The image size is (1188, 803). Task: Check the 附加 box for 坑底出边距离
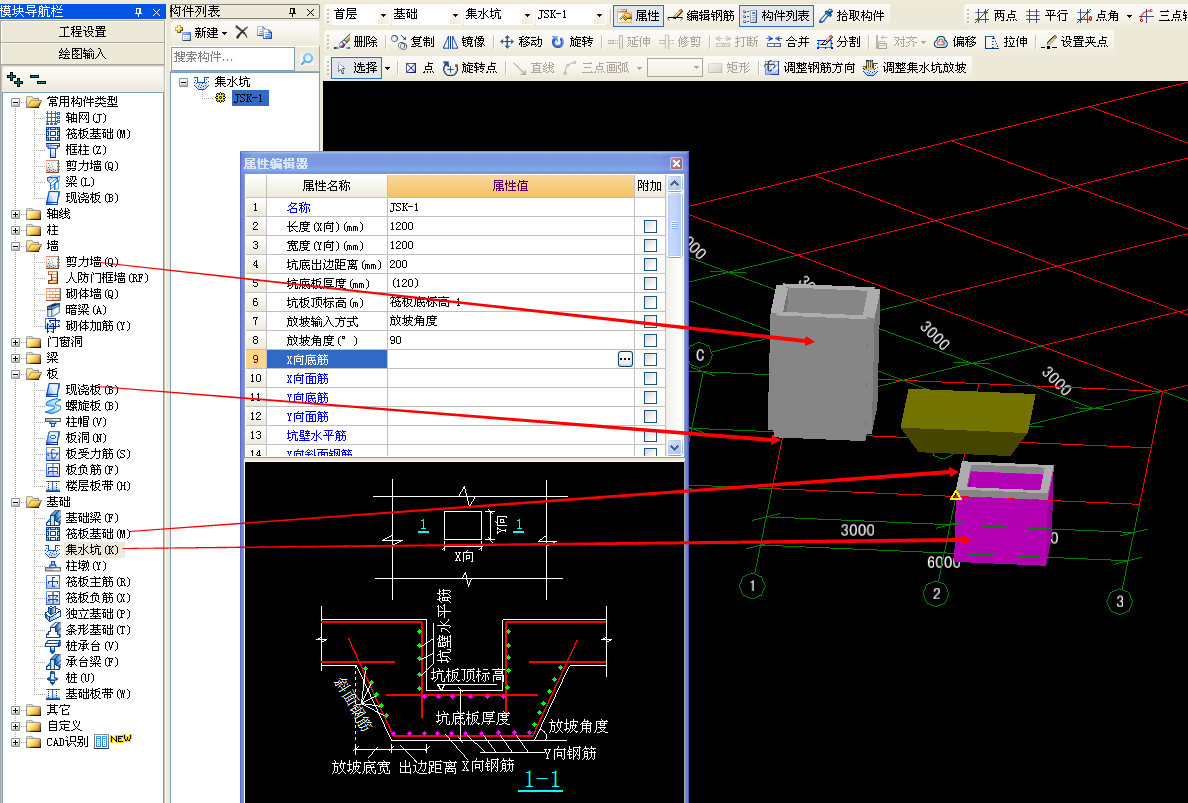click(650, 264)
